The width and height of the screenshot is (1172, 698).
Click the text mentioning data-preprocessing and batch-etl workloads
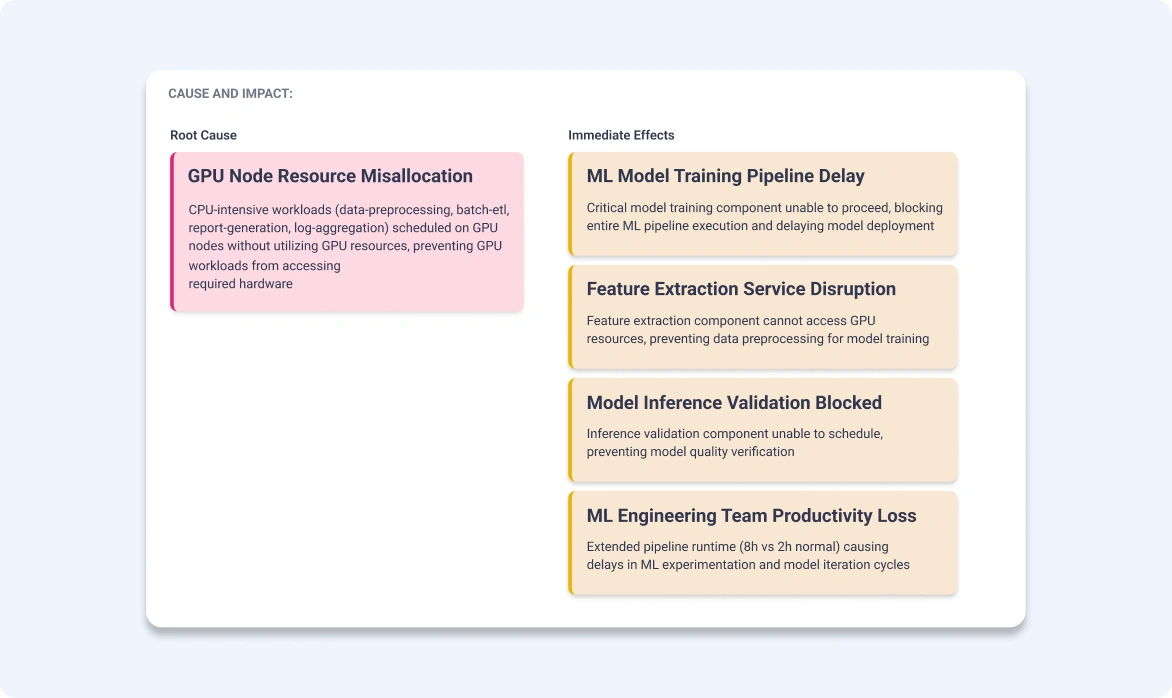point(348,209)
